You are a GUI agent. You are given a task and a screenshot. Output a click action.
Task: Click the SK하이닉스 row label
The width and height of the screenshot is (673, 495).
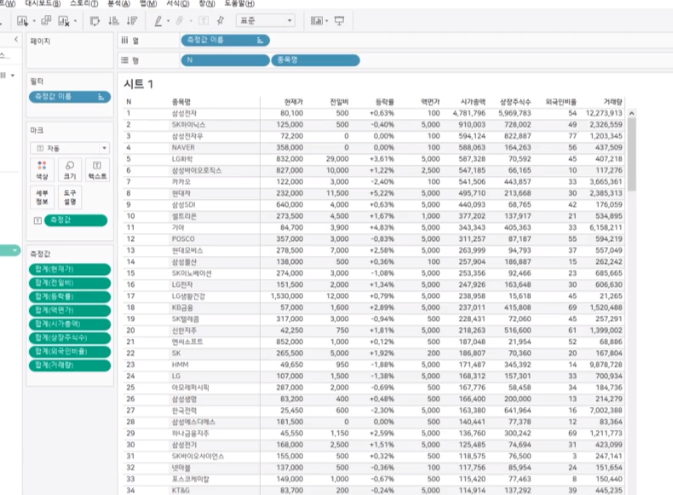(188, 125)
